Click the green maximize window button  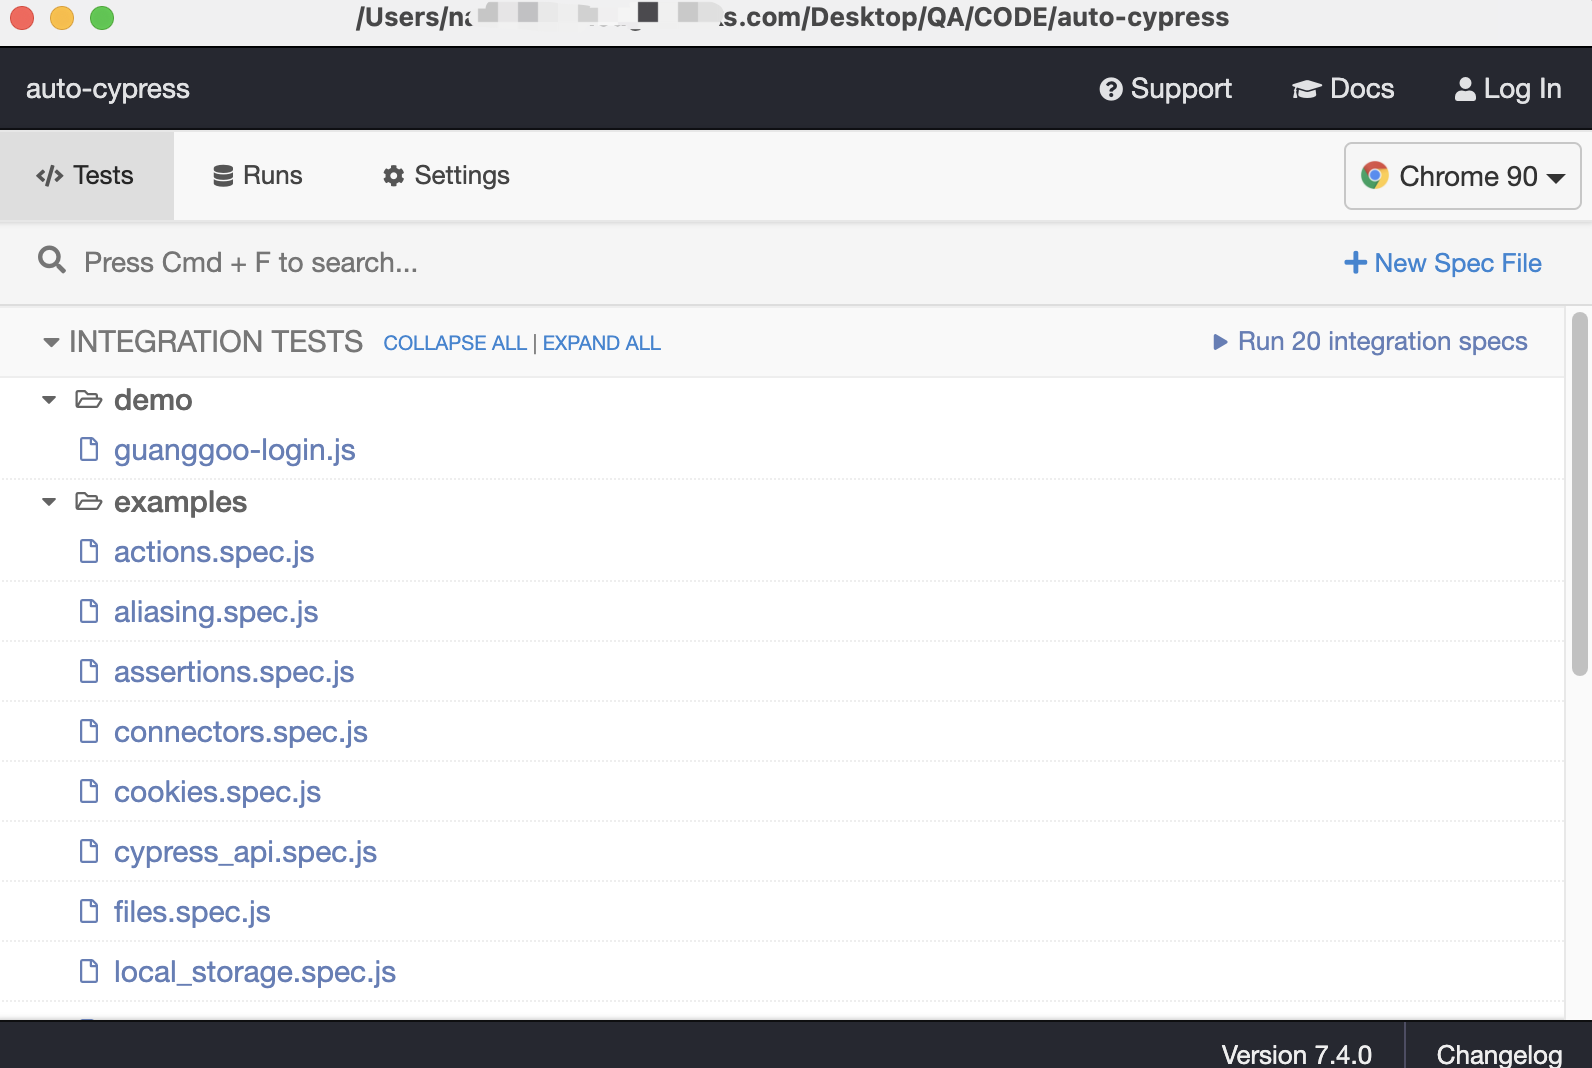tap(102, 18)
